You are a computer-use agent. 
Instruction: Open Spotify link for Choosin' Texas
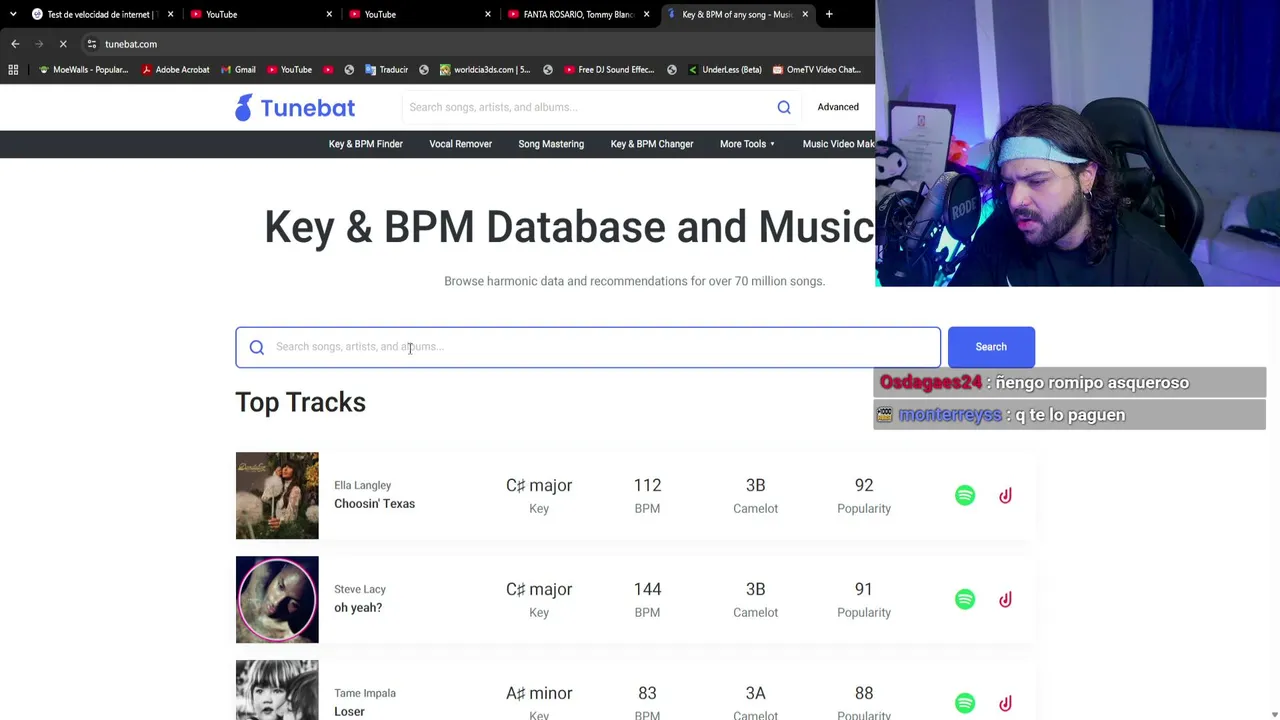pyautogui.click(x=965, y=496)
